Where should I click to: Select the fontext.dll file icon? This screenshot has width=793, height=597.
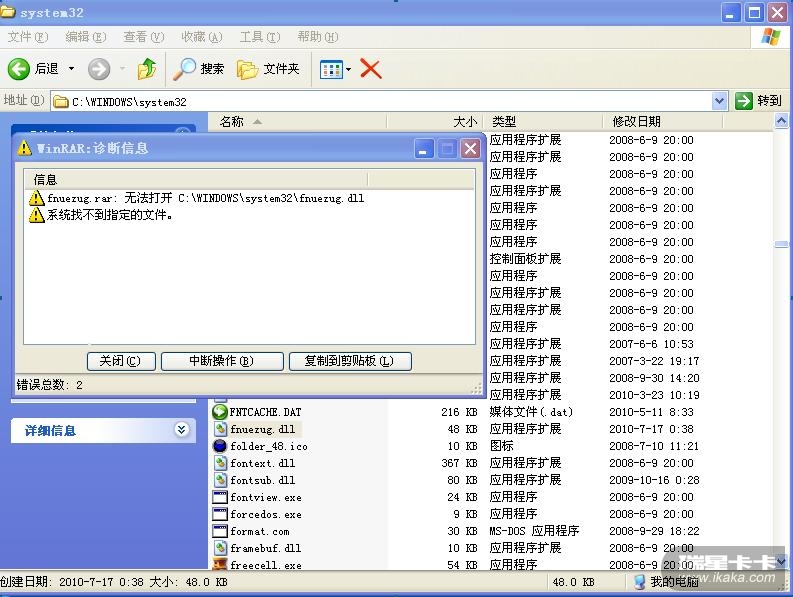(219, 463)
